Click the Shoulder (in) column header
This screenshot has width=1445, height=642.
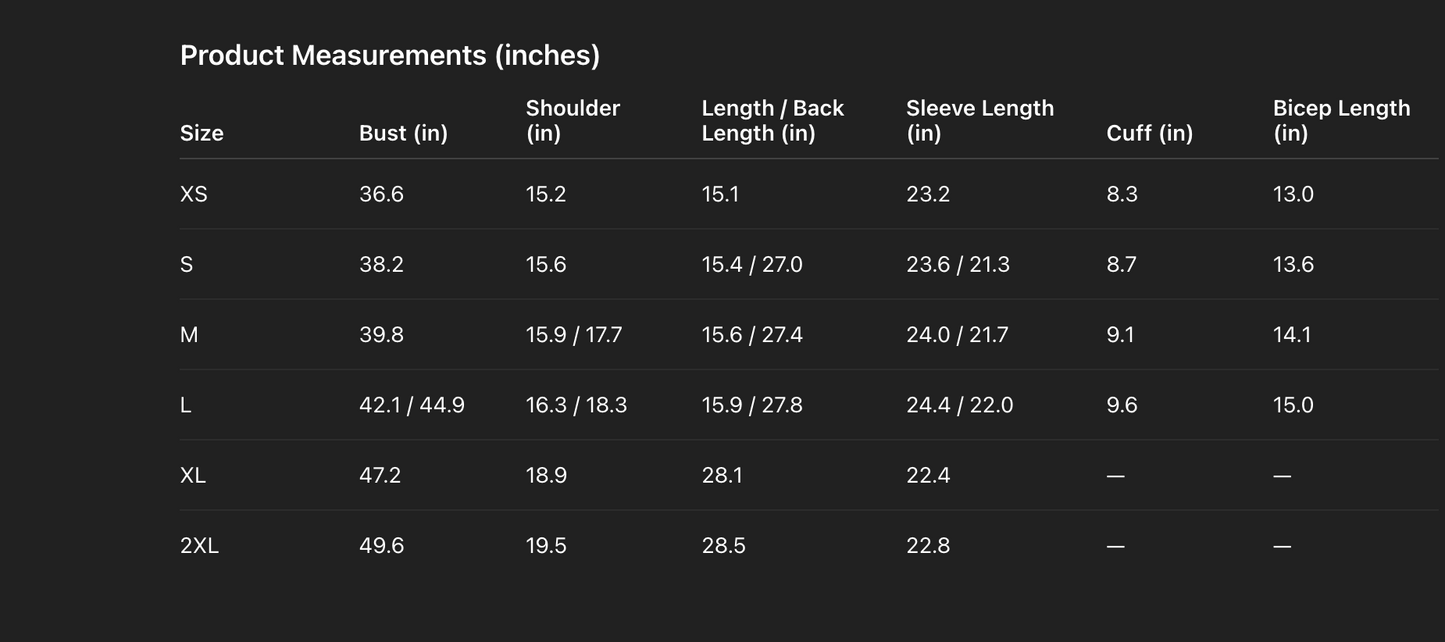572,121
